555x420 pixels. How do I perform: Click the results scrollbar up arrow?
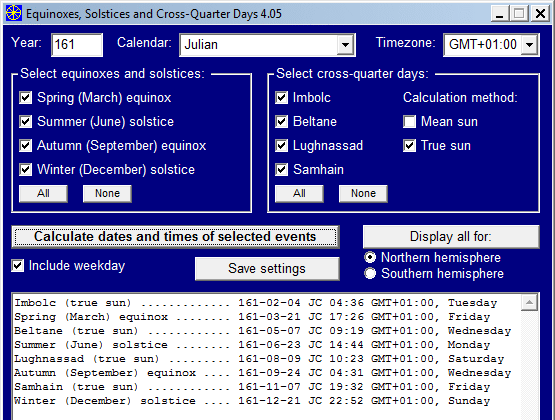[530, 302]
